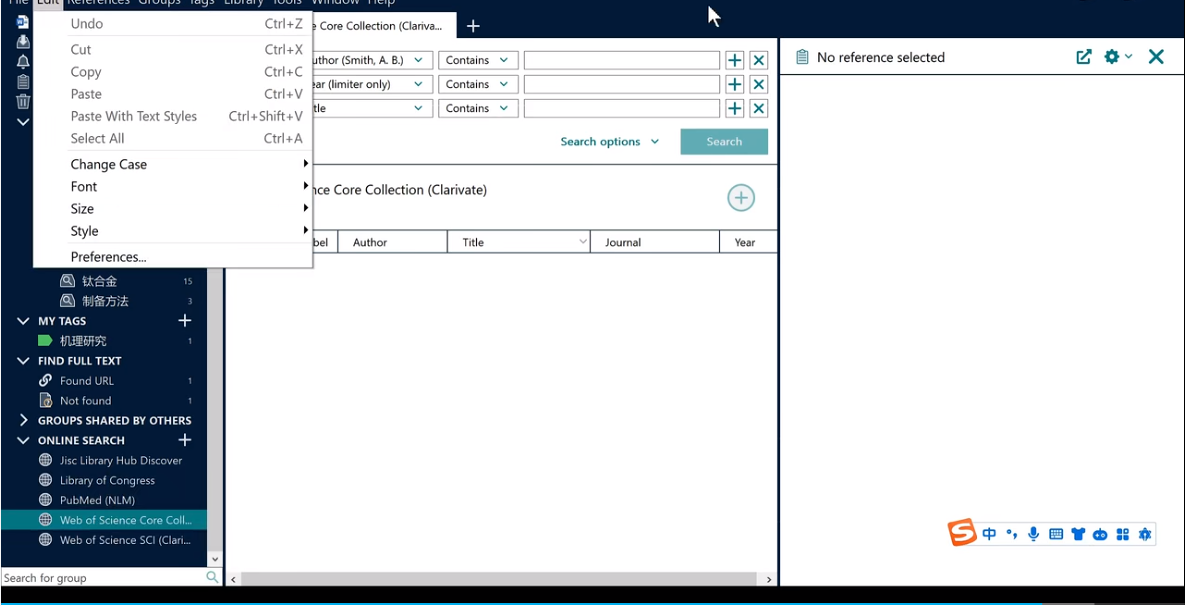Add a connection with ONLINE SEARCH plus

click(x=184, y=440)
